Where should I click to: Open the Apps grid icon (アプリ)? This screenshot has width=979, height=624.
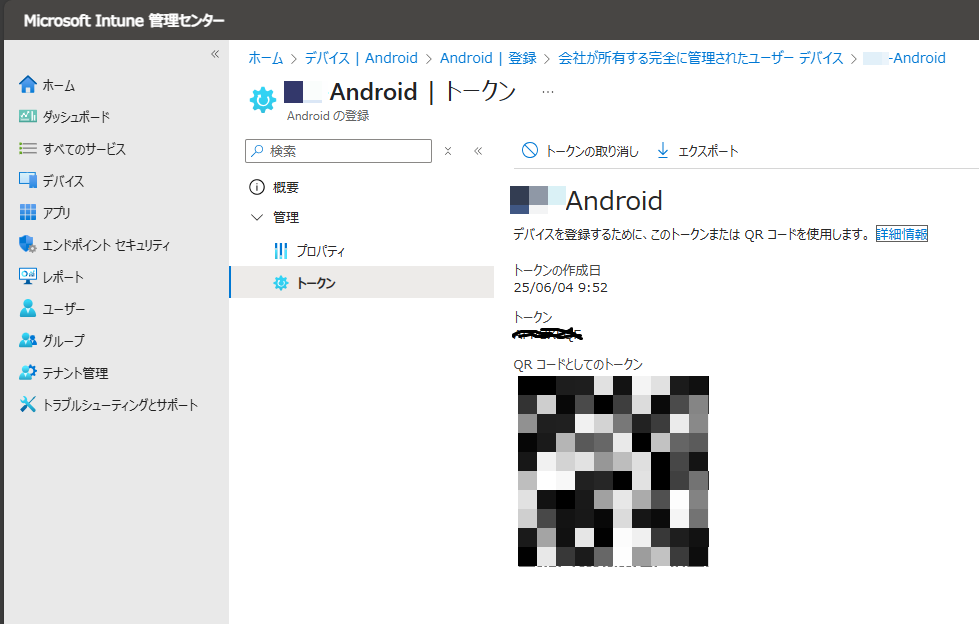[27, 212]
